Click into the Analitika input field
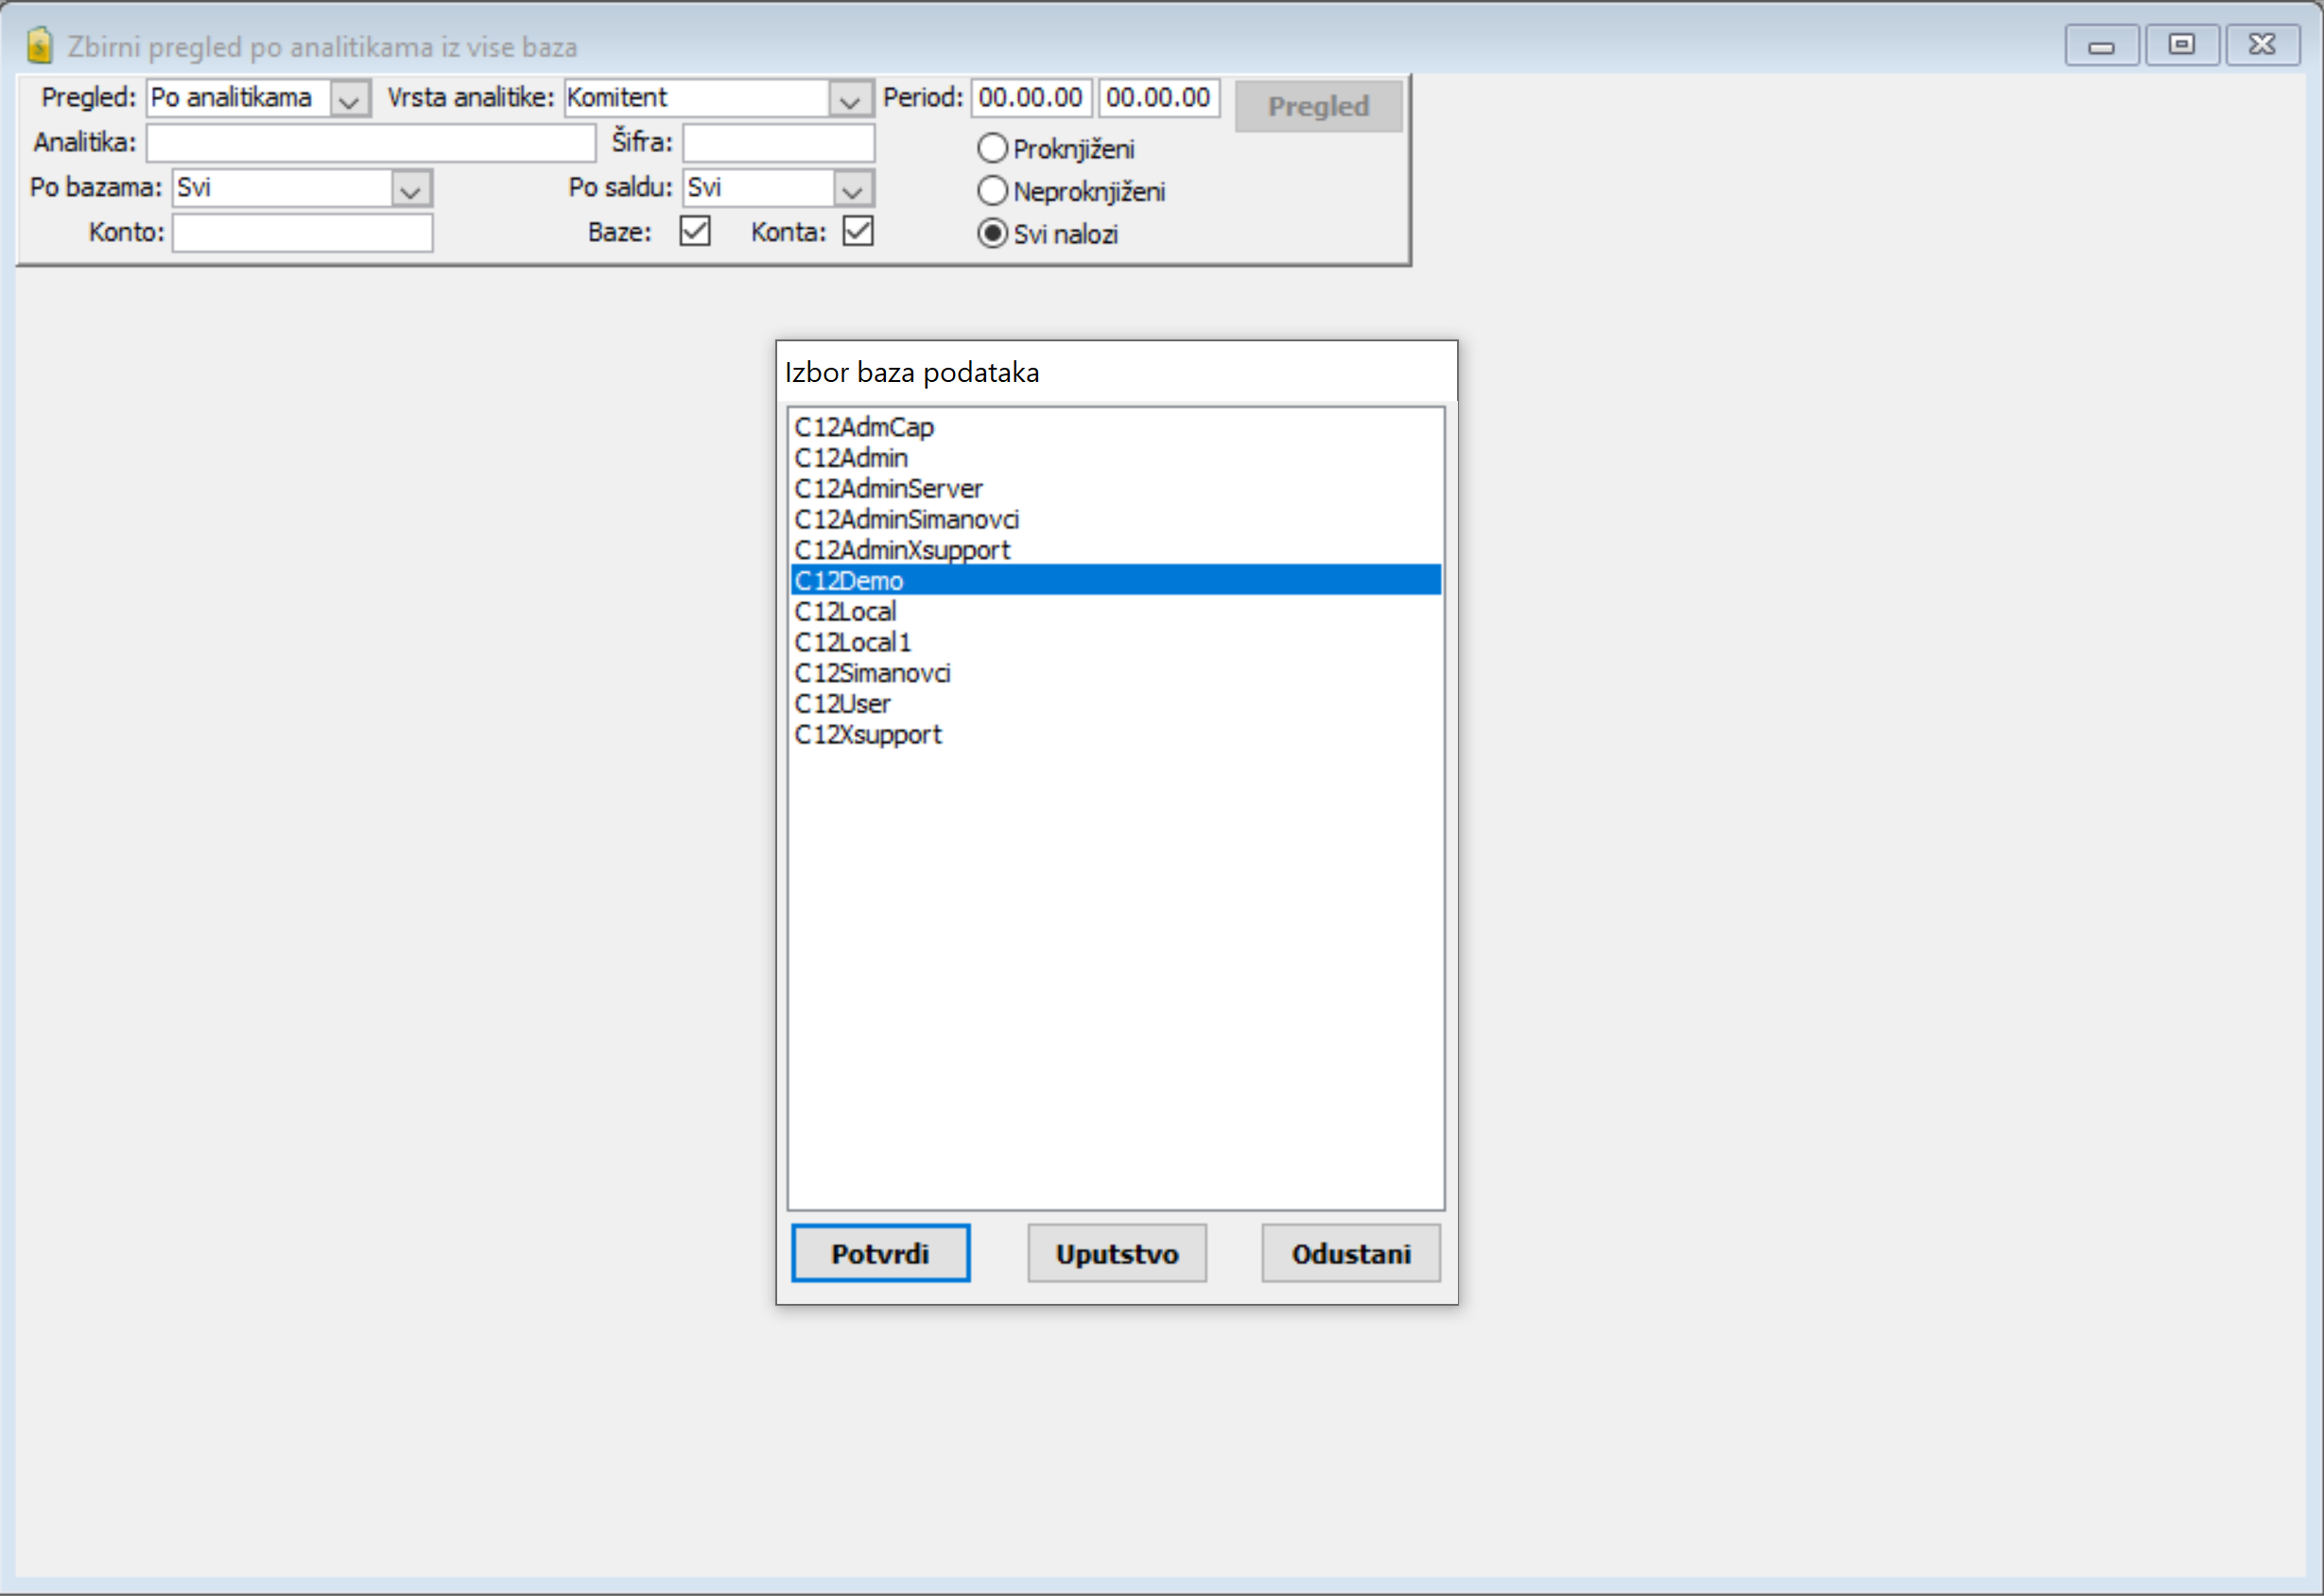Viewport: 2324px width, 1596px height. pyautogui.click(x=371, y=143)
